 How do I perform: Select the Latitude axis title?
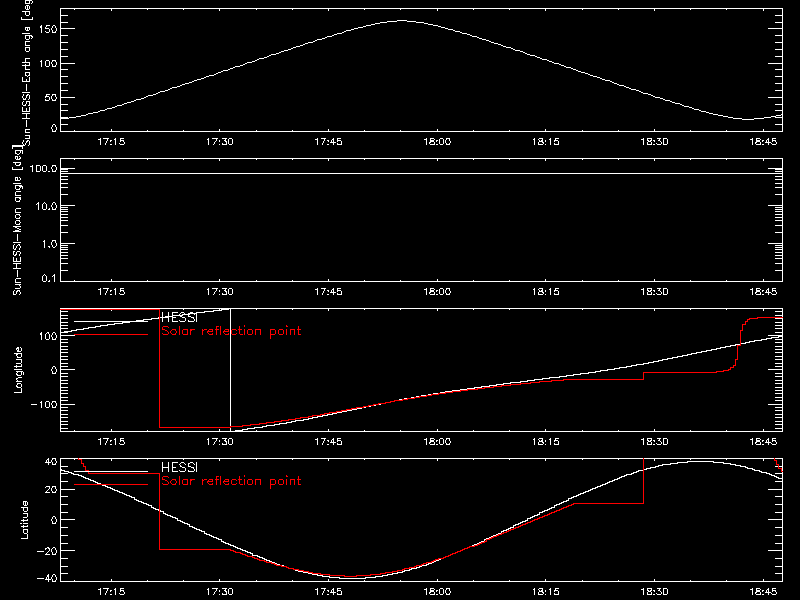[24, 520]
